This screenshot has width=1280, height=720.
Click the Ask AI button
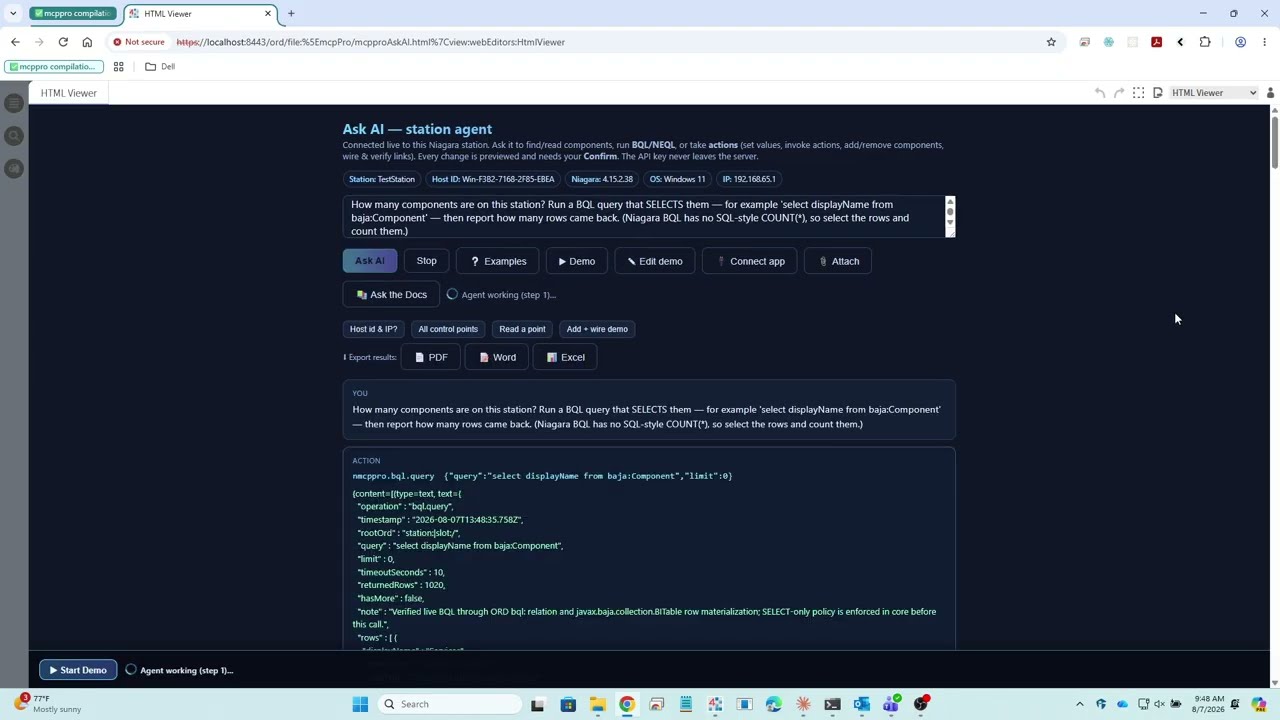pyautogui.click(x=369, y=261)
